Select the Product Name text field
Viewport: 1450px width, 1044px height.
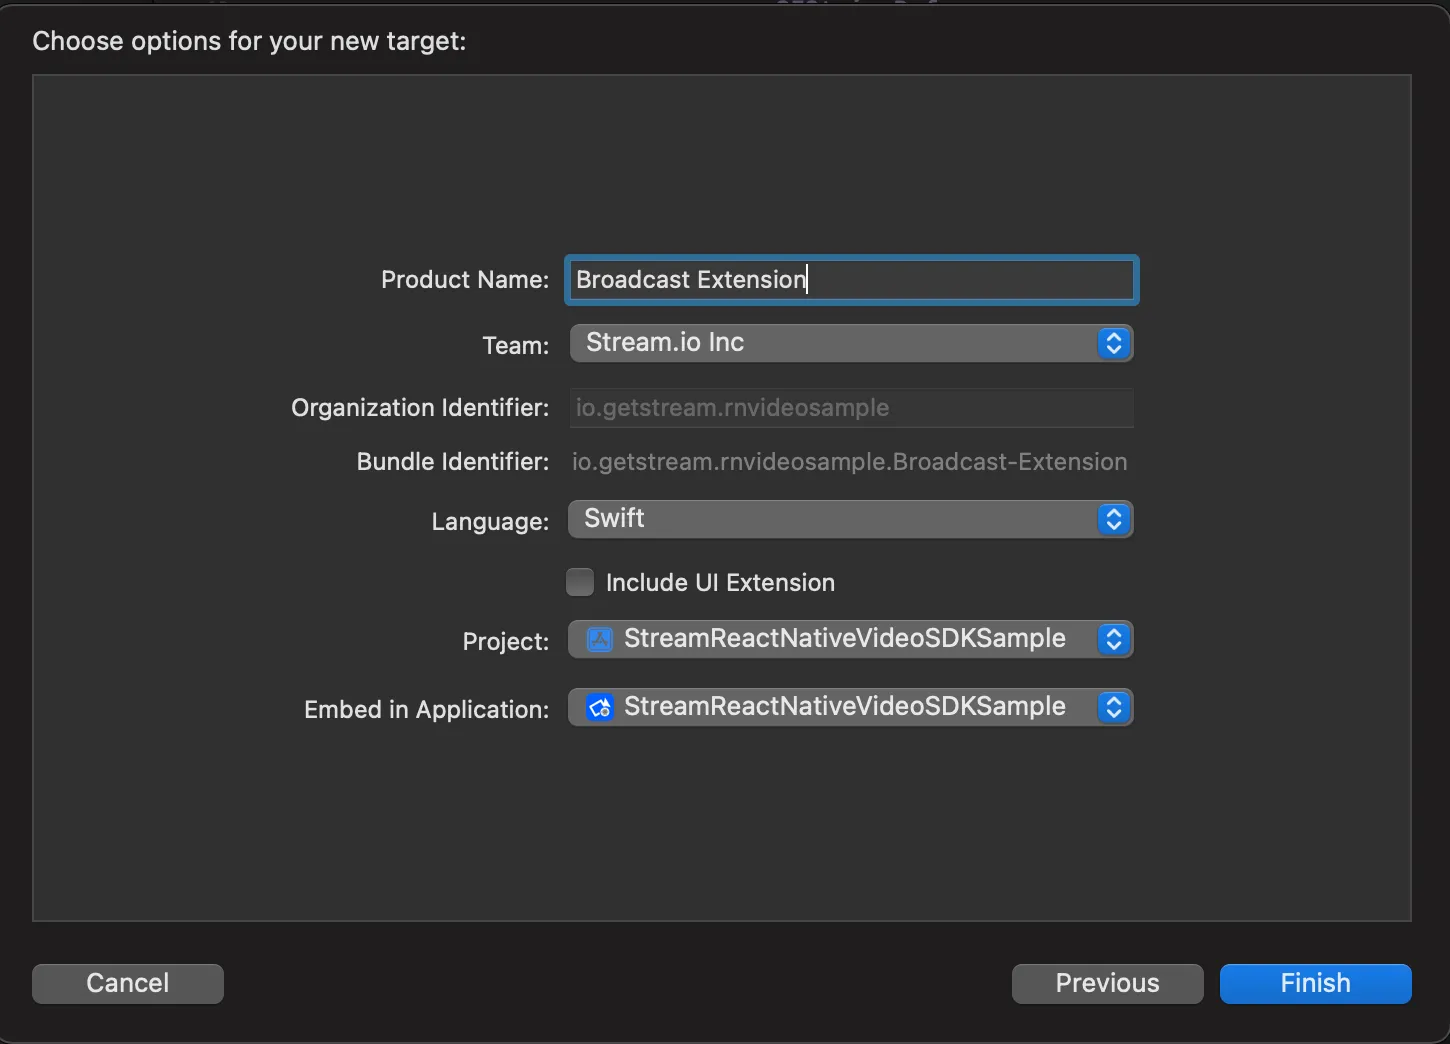click(x=850, y=280)
